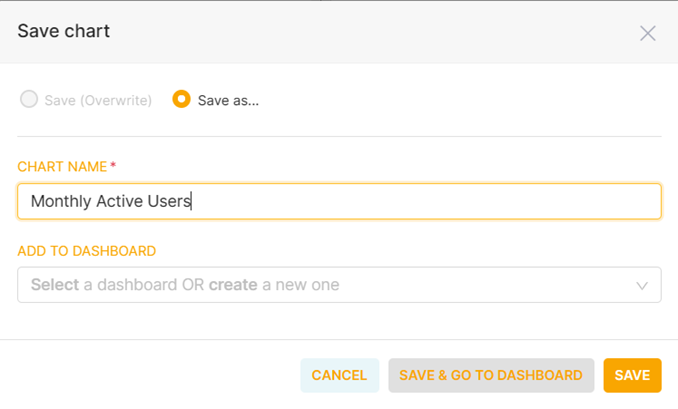Open the 'Select a dashboard' combo box
The height and width of the screenshot is (409, 678).
pos(339,285)
